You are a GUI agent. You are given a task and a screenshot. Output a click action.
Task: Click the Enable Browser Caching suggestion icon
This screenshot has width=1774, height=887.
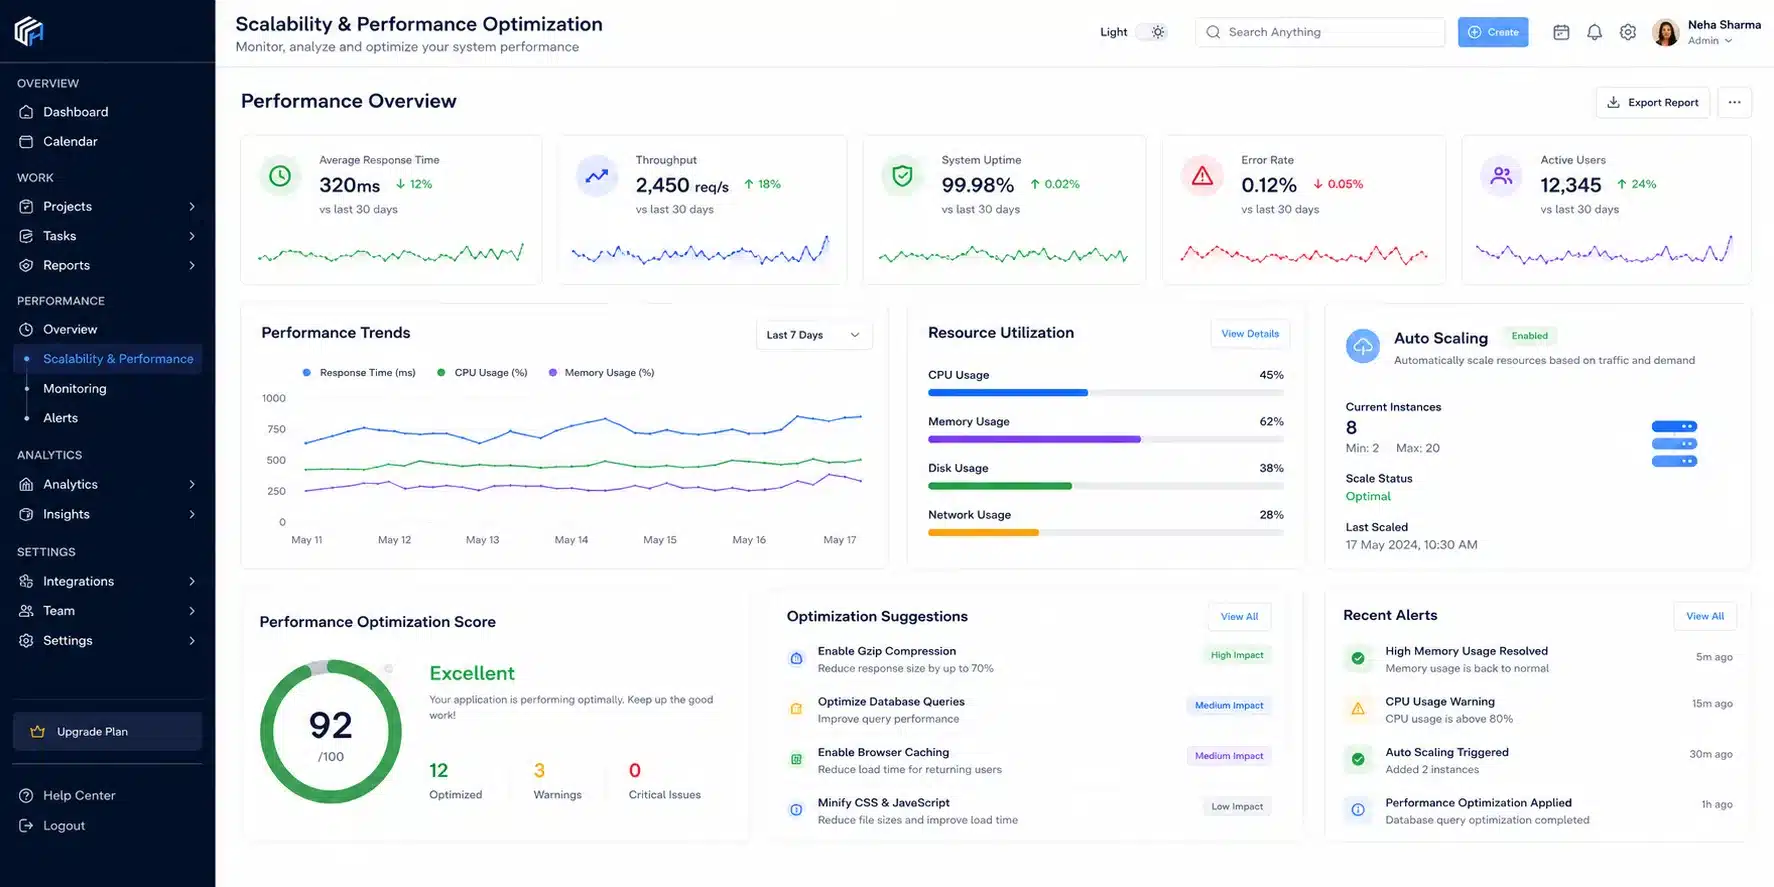796,759
